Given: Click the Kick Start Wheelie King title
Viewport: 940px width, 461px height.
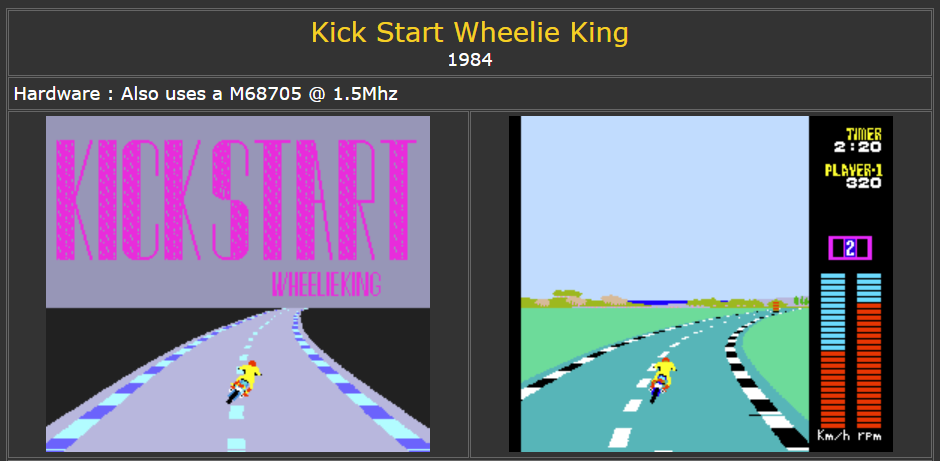Looking at the screenshot, I should [469, 33].
